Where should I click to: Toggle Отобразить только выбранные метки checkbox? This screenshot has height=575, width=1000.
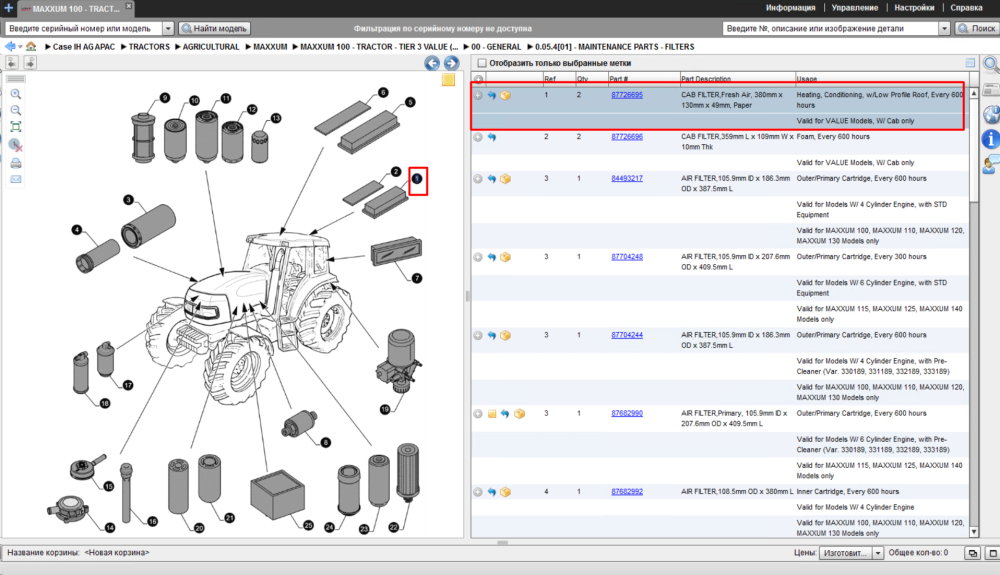click(482, 63)
